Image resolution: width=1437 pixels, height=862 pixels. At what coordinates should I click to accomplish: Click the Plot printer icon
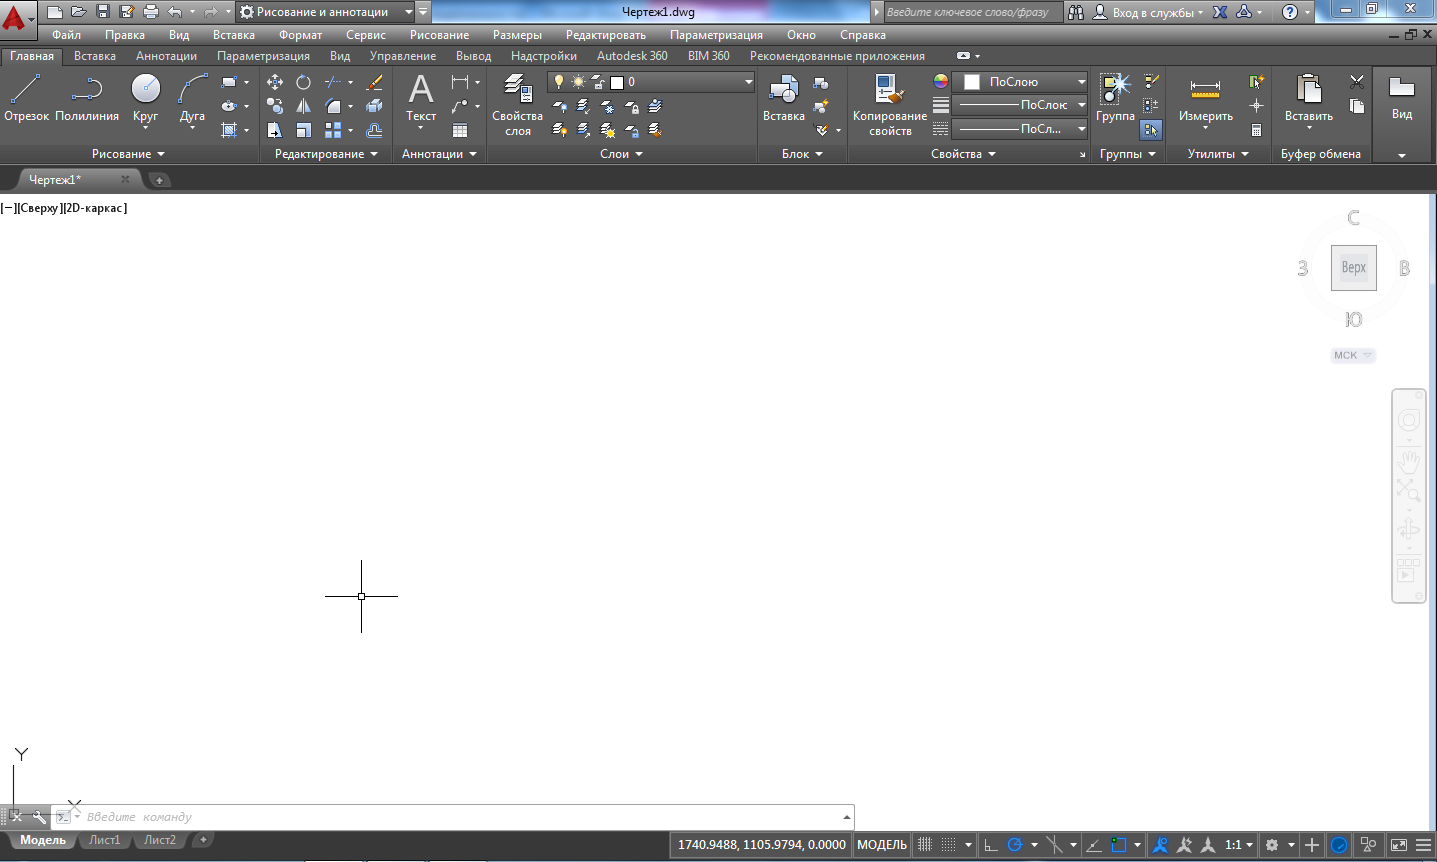151,12
